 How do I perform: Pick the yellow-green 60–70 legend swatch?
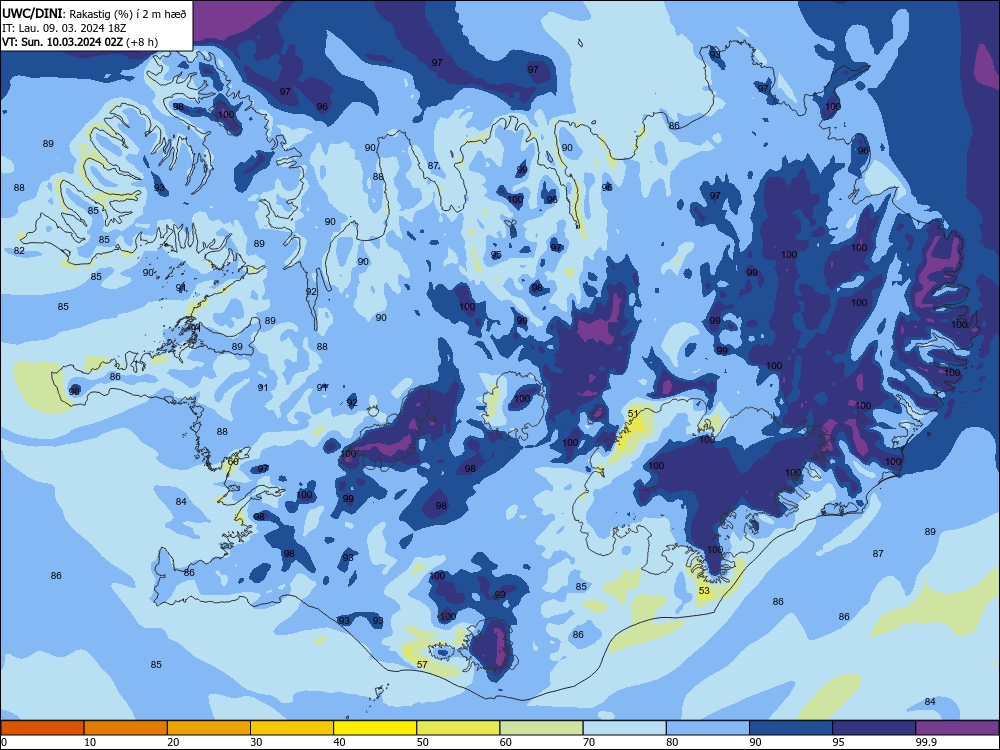pyautogui.click(x=541, y=728)
